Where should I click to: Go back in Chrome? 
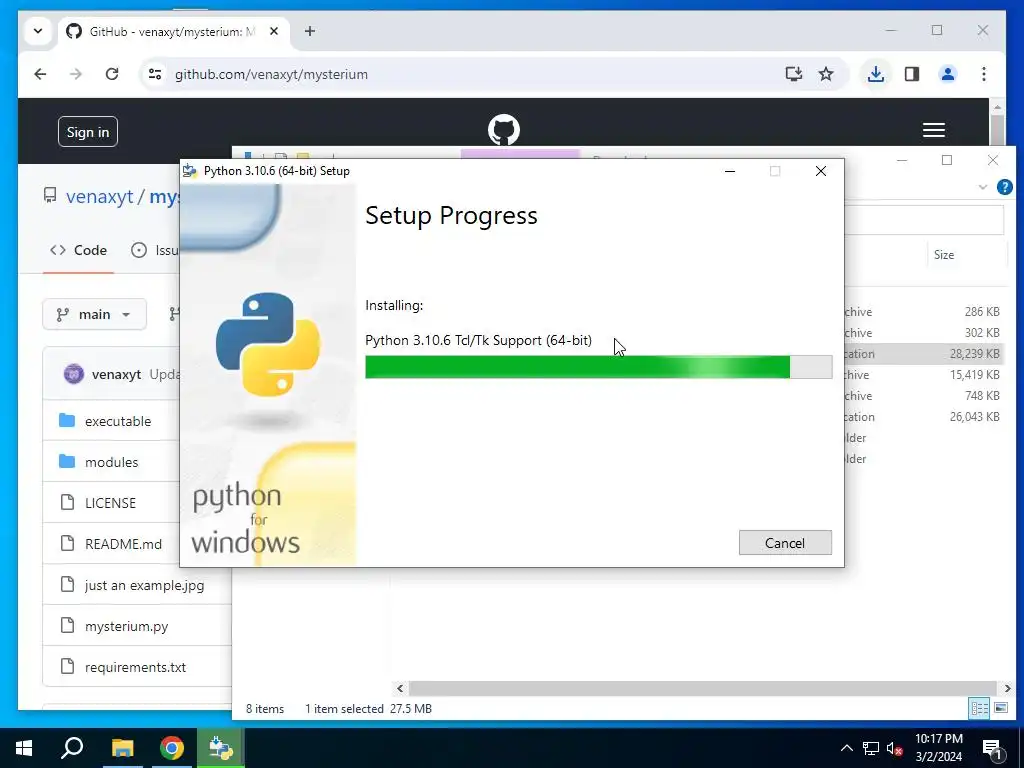[x=40, y=74]
